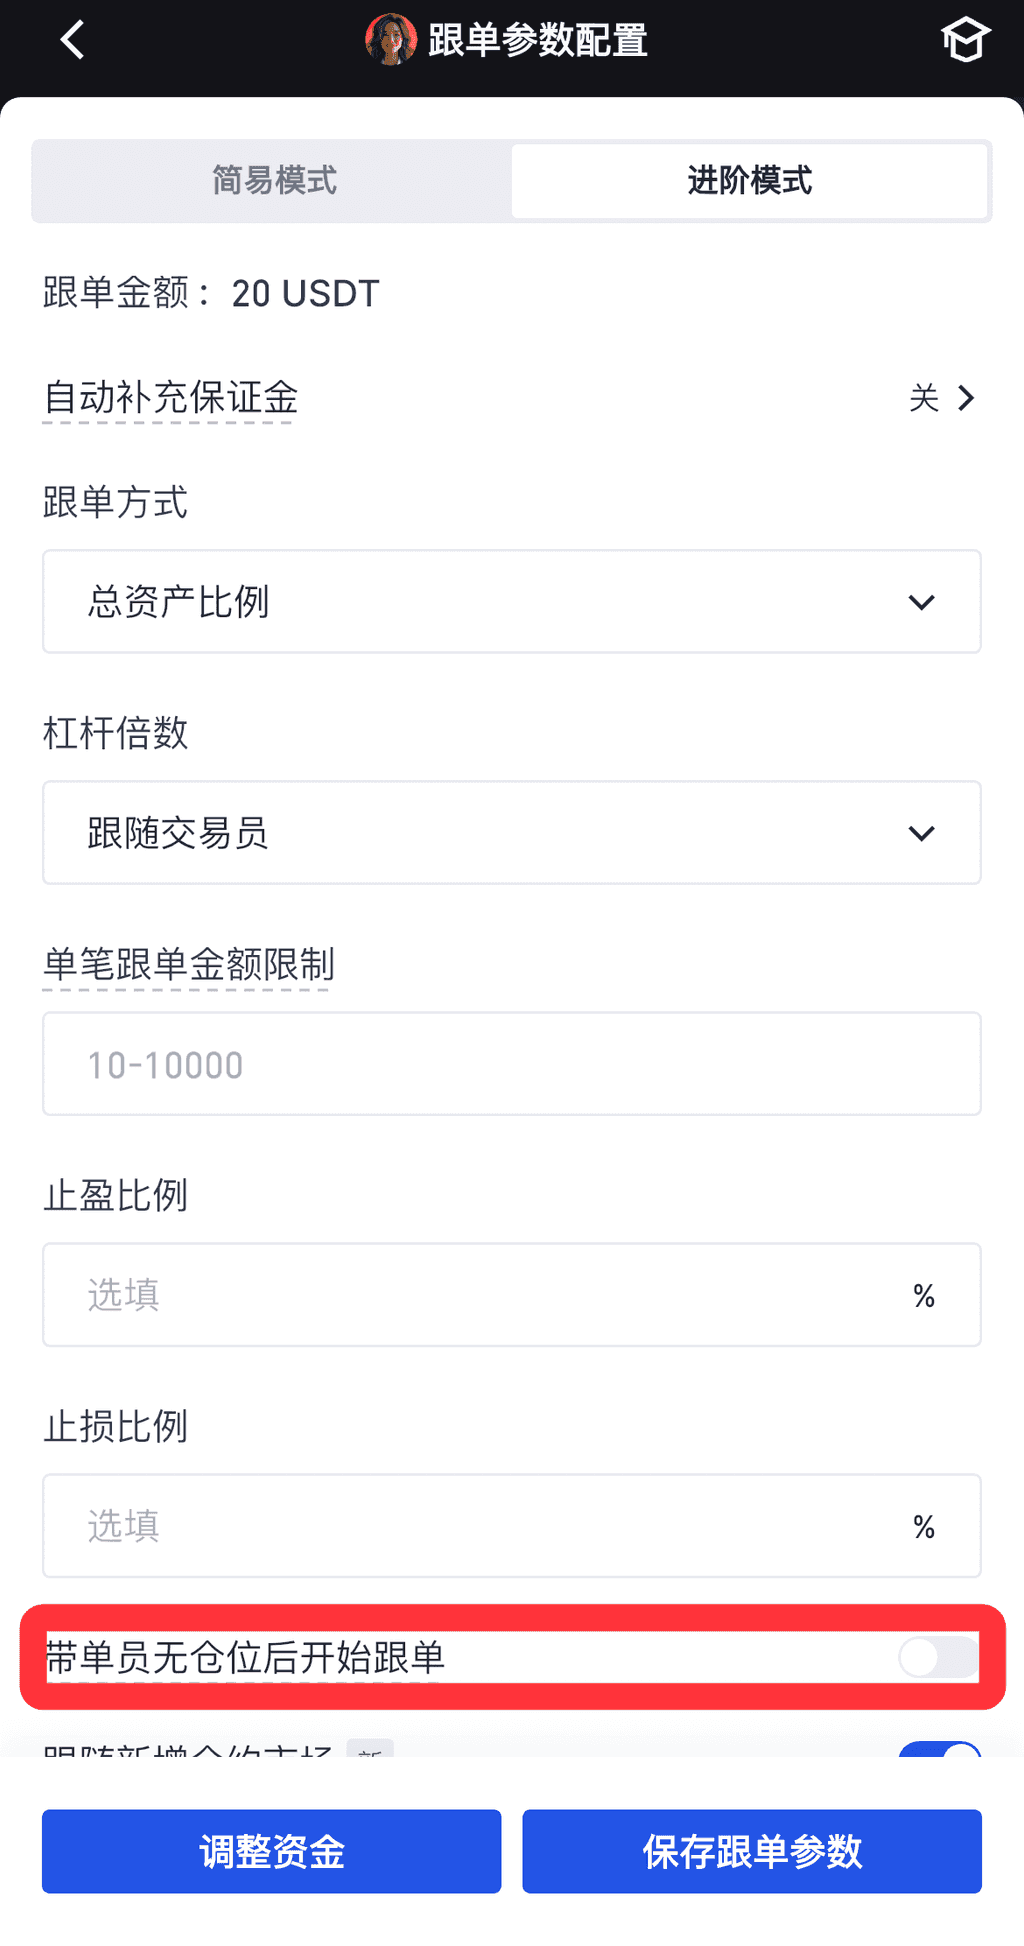Click the chevron arrow beside 关
The image size is (1024, 1946).
(x=966, y=398)
